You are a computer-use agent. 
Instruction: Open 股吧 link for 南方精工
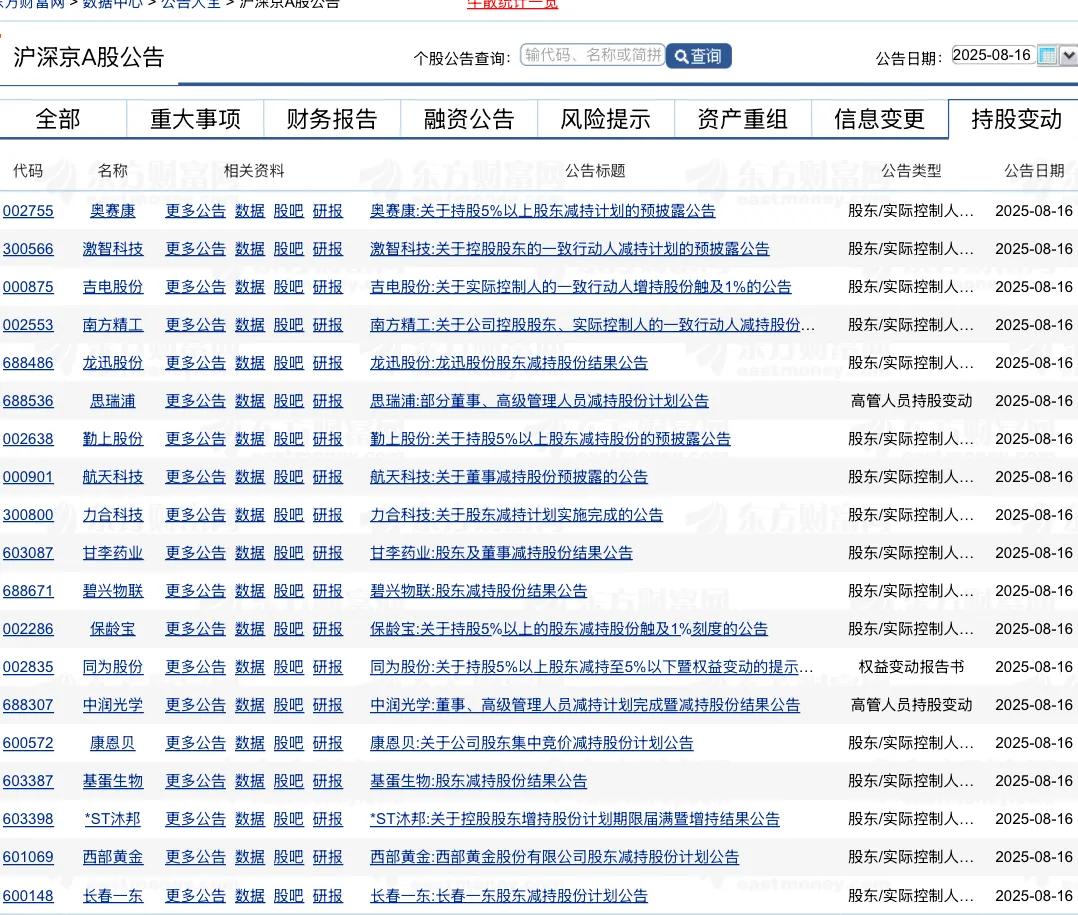[x=288, y=325]
